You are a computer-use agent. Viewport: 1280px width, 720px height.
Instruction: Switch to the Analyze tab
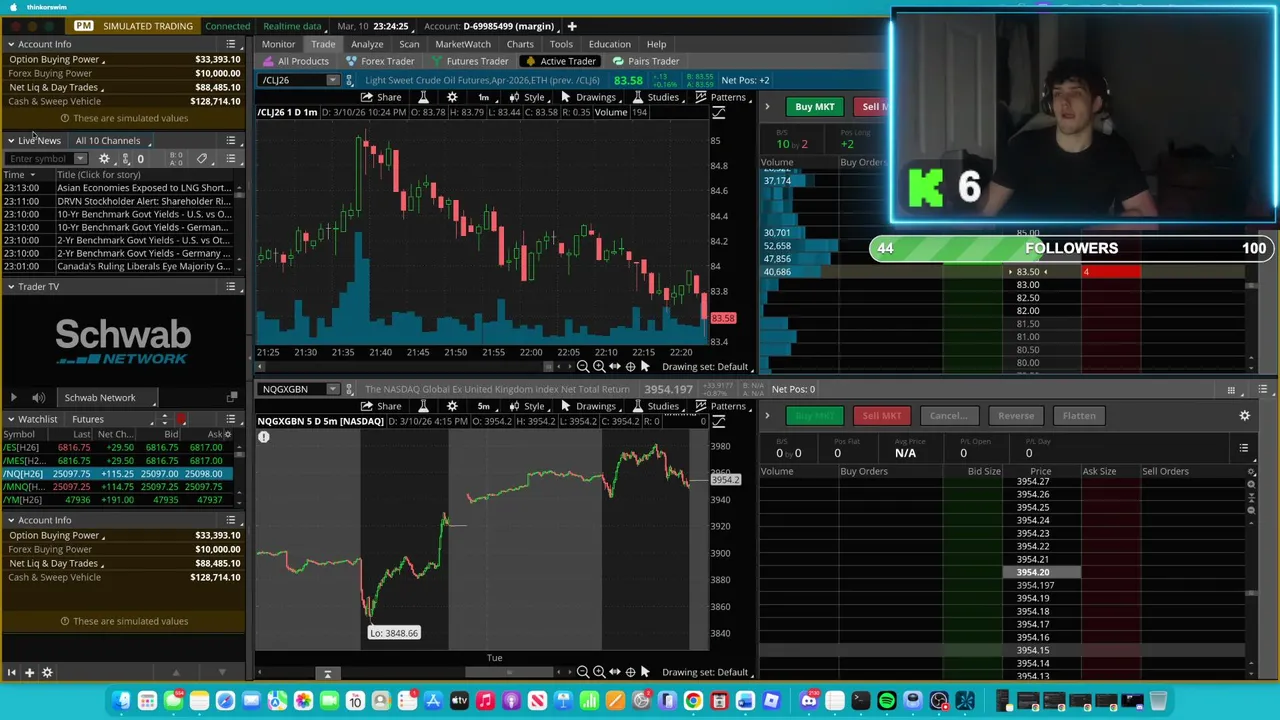367,44
